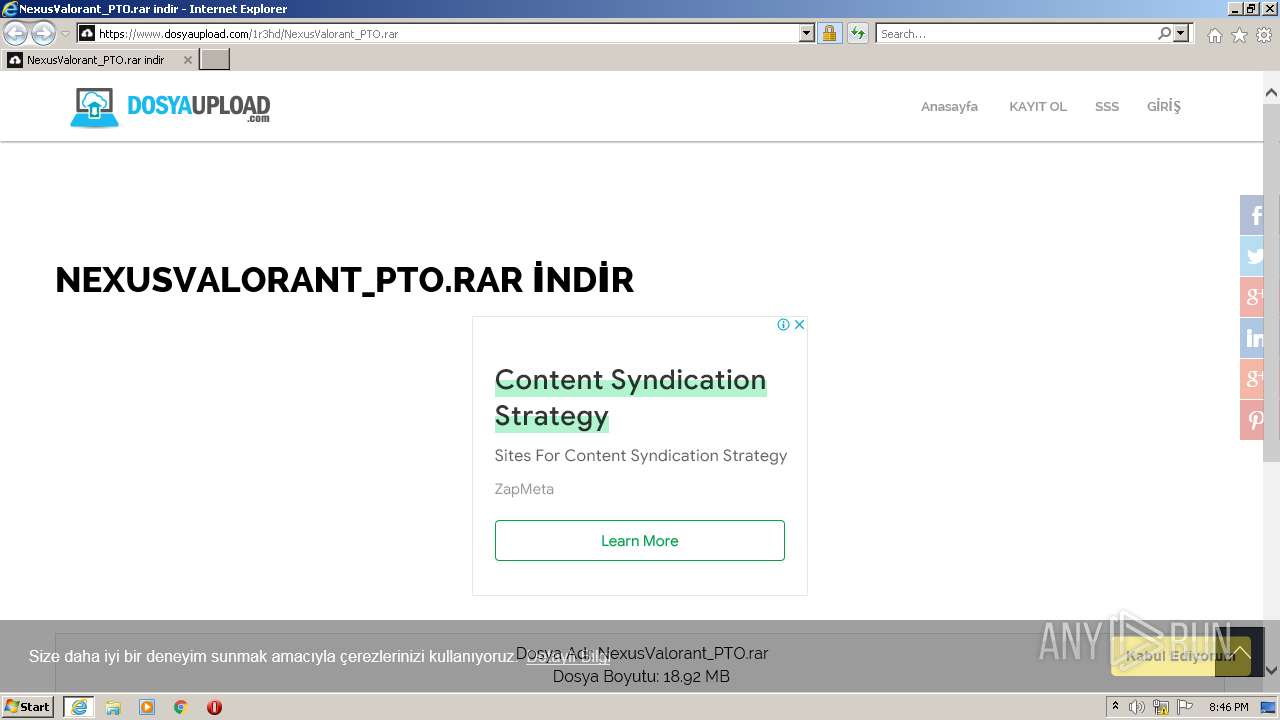Select the NexusValorant_PTO.rar indir tab

click(x=99, y=60)
